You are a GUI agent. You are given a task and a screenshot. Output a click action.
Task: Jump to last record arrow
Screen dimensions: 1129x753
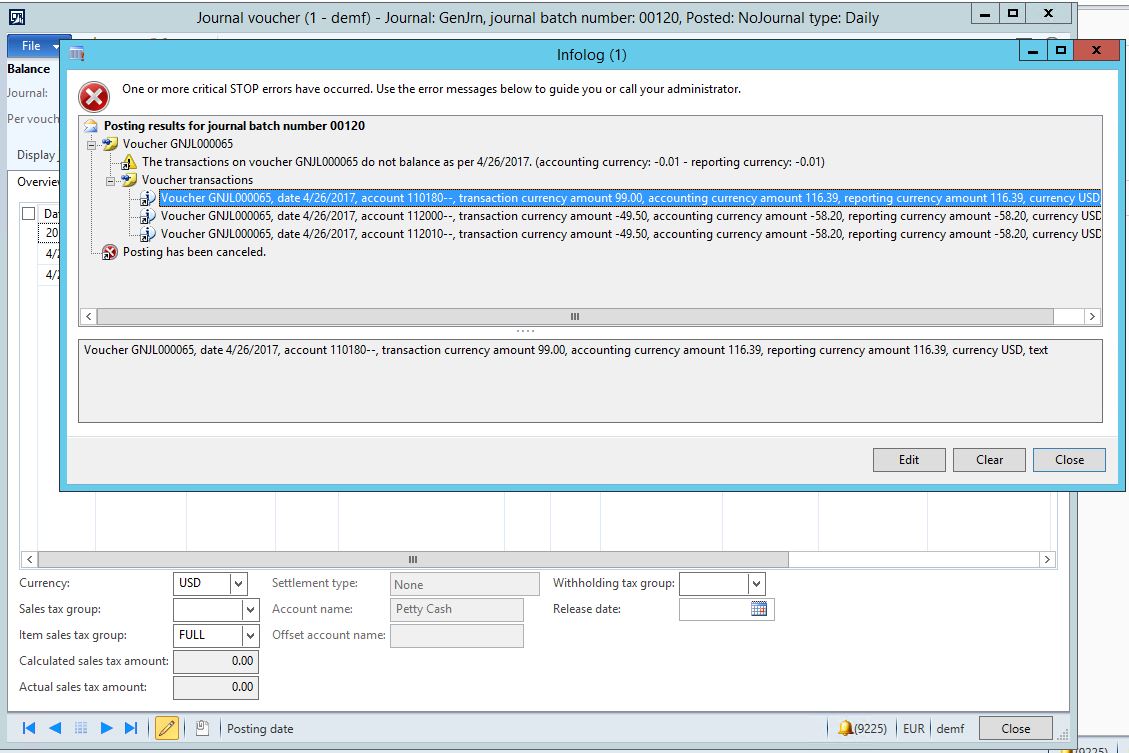[131, 728]
